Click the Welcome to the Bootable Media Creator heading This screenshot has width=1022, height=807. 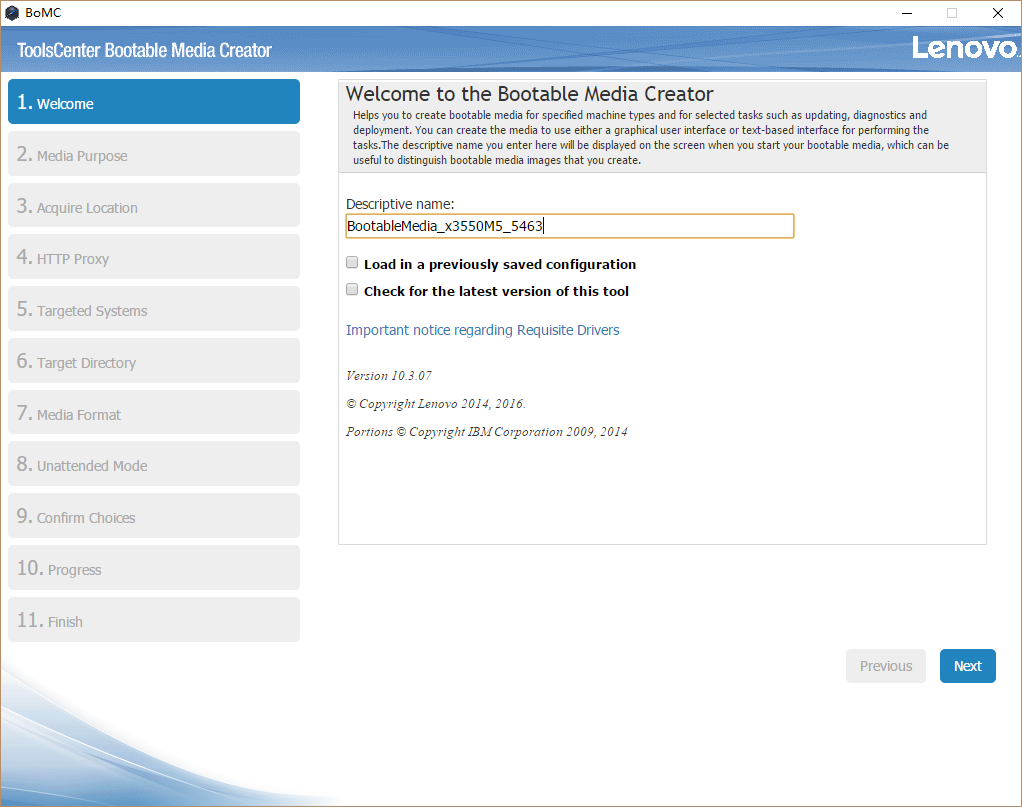[x=529, y=94]
